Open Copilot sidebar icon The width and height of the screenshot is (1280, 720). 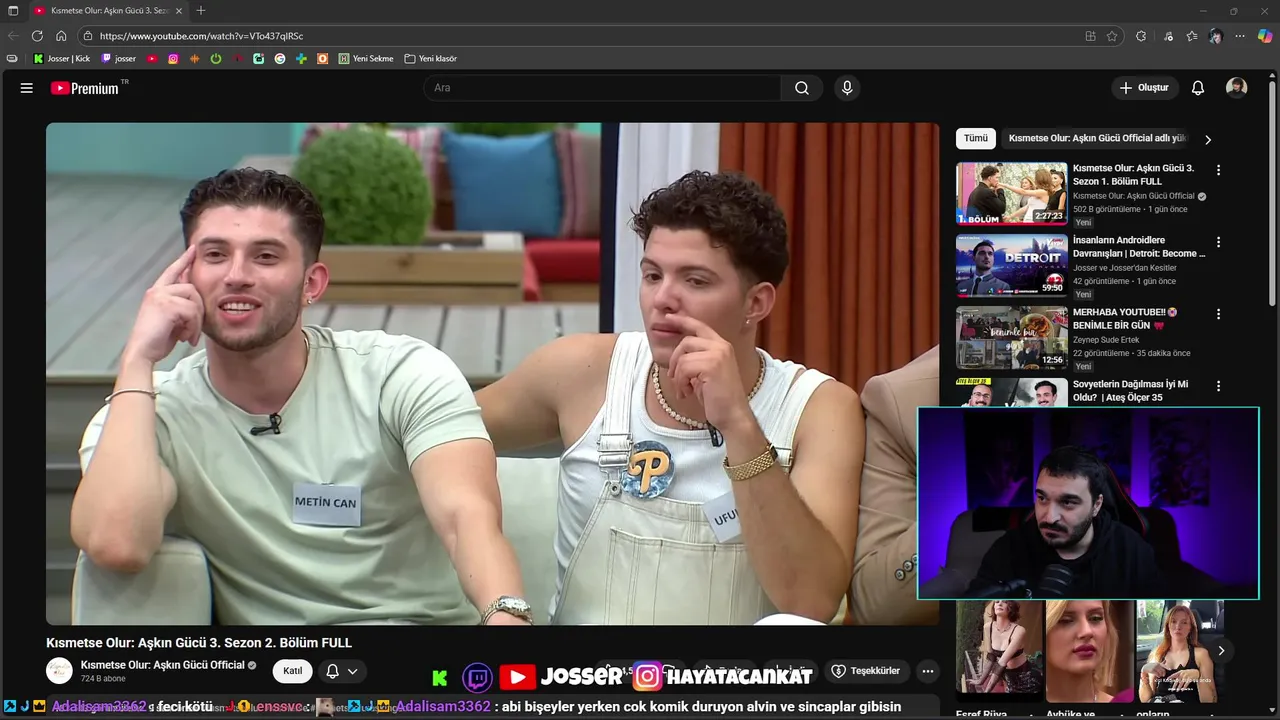pos(1265,36)
